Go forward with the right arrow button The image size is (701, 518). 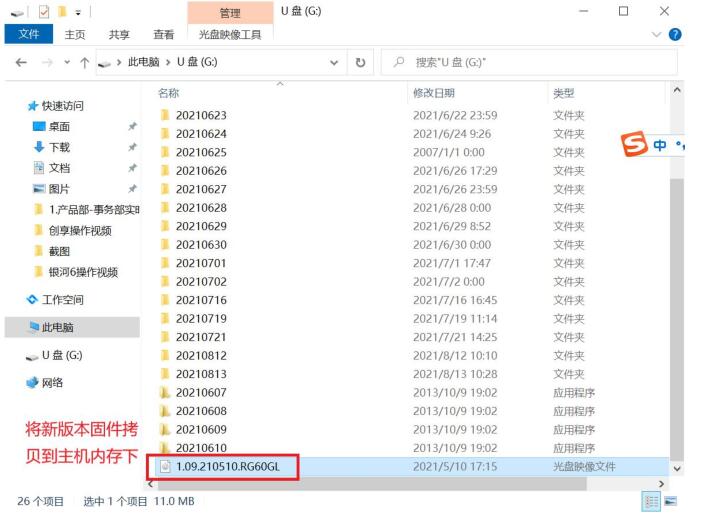point(47,63)
